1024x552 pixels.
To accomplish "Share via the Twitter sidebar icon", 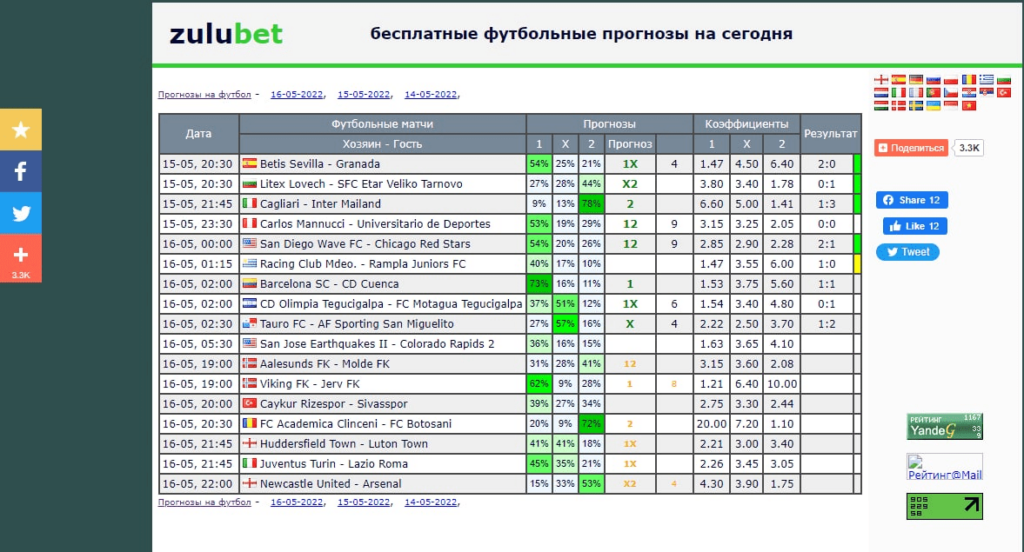I will pyautogui.click(x=21, y=213).
